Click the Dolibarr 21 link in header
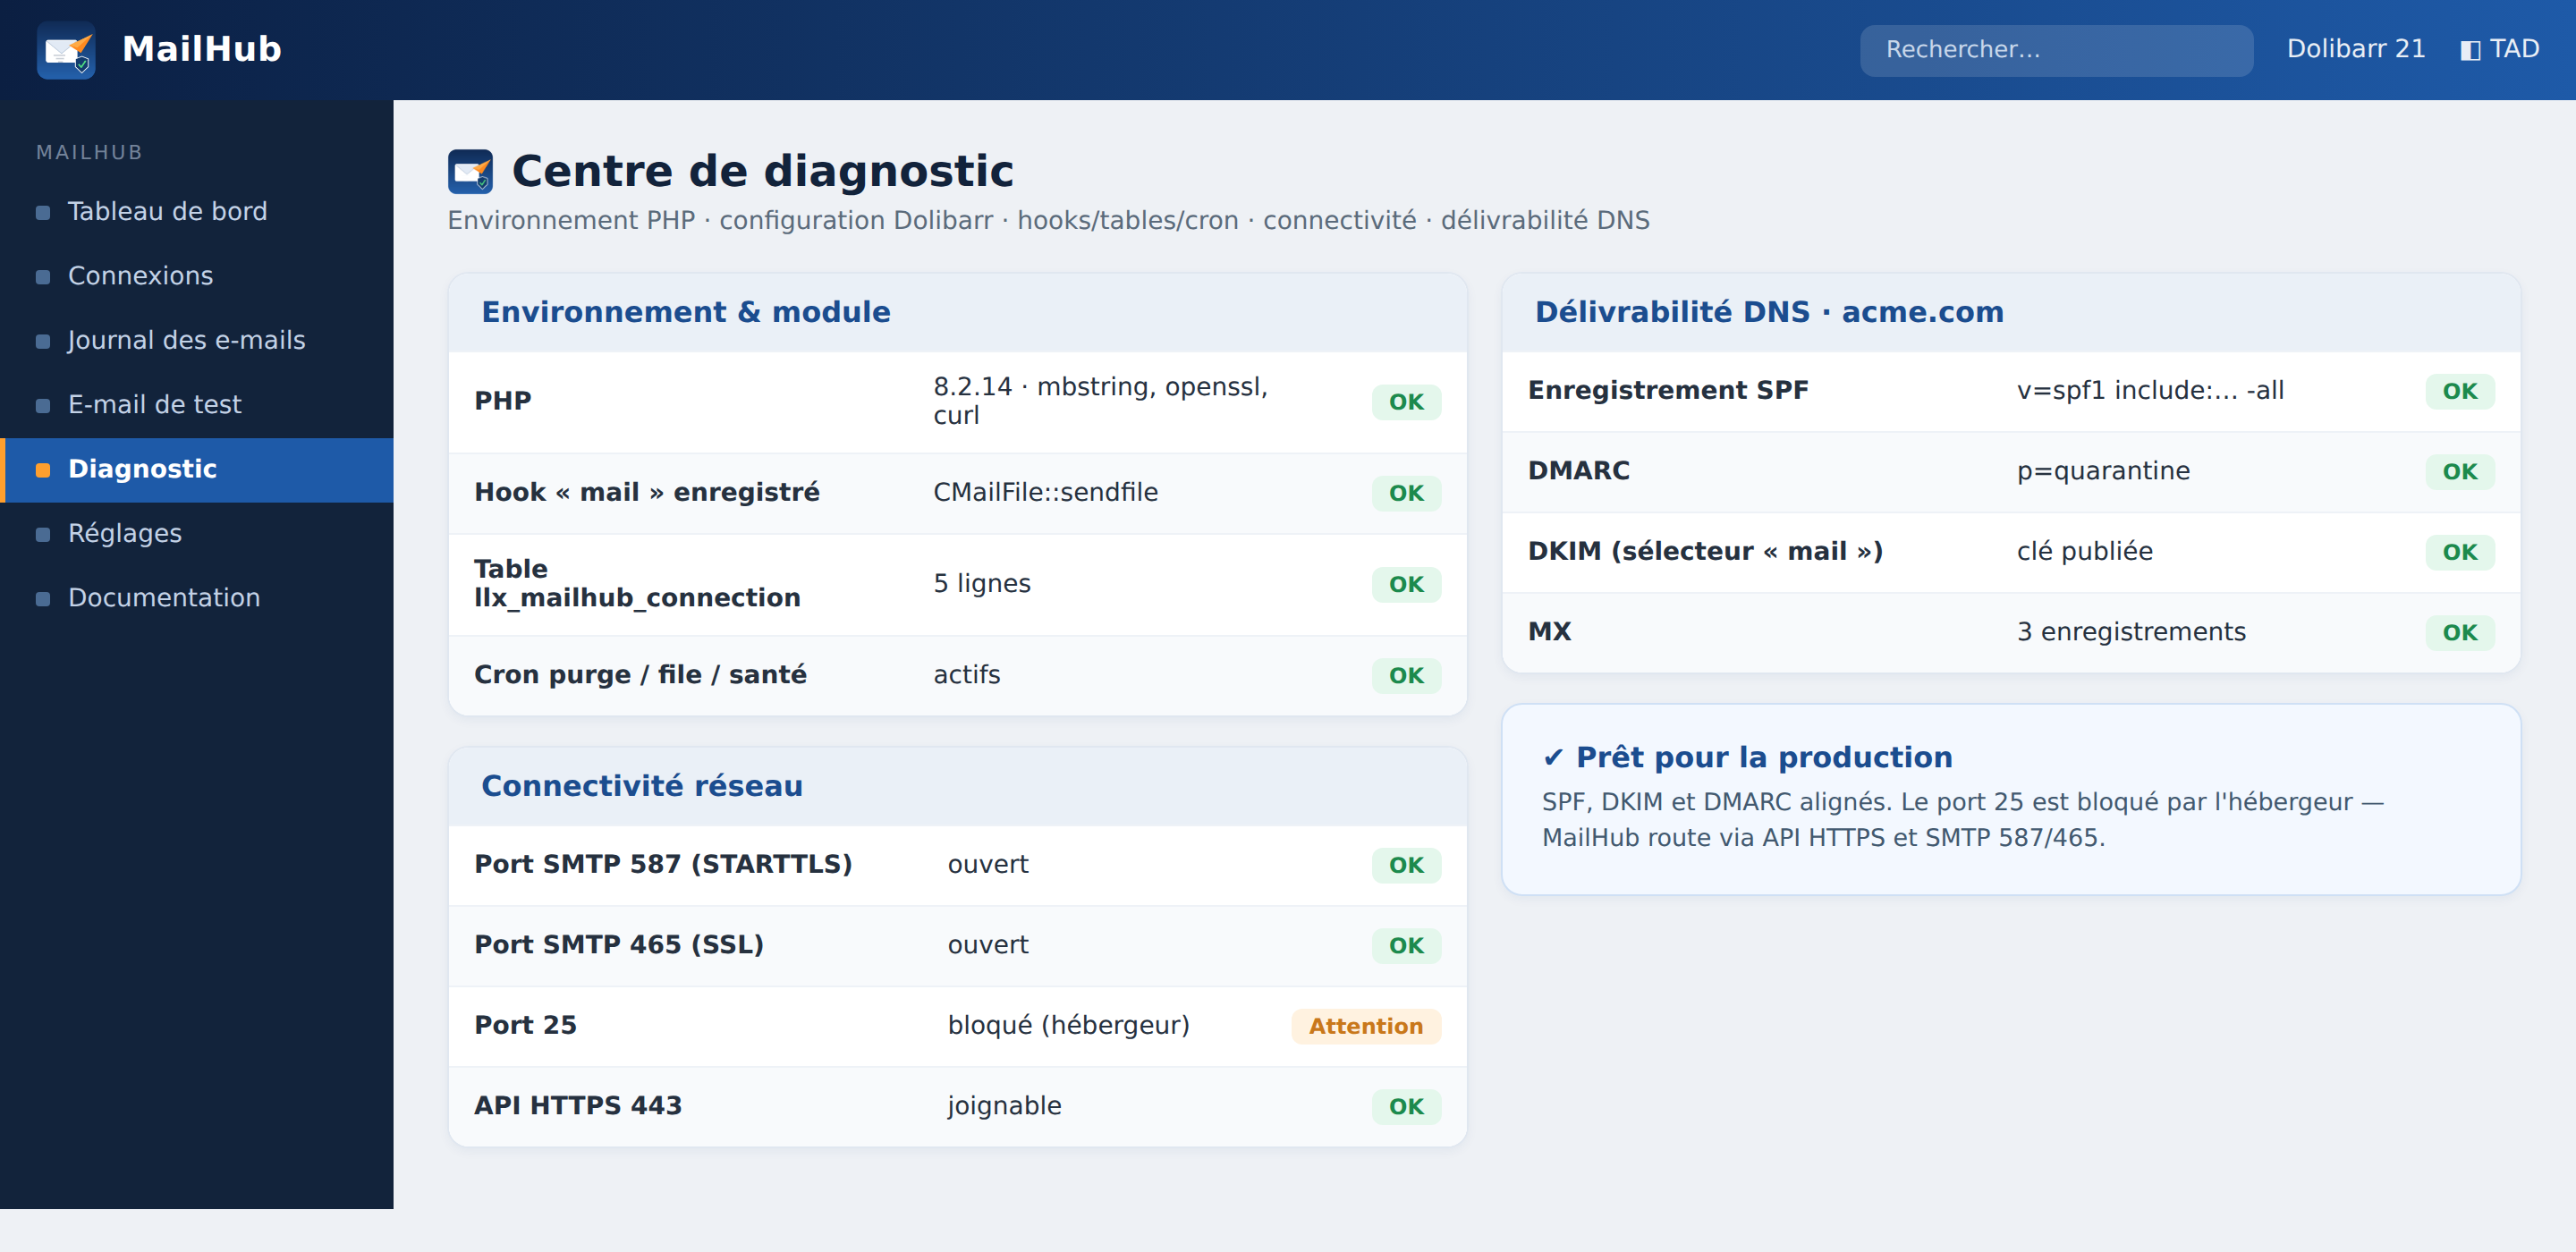The width and height of the screenshot is (2576, 1252). pyautogui.click(x=2356, y=49)
